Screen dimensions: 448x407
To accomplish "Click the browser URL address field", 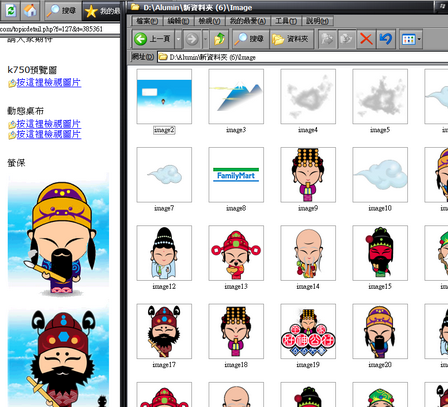I will point(59,29).
